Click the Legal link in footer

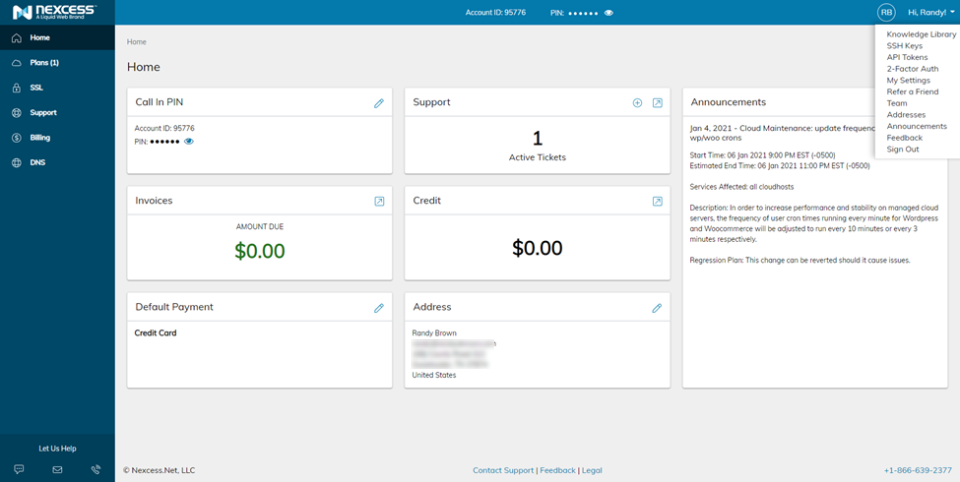pos(592,470)
